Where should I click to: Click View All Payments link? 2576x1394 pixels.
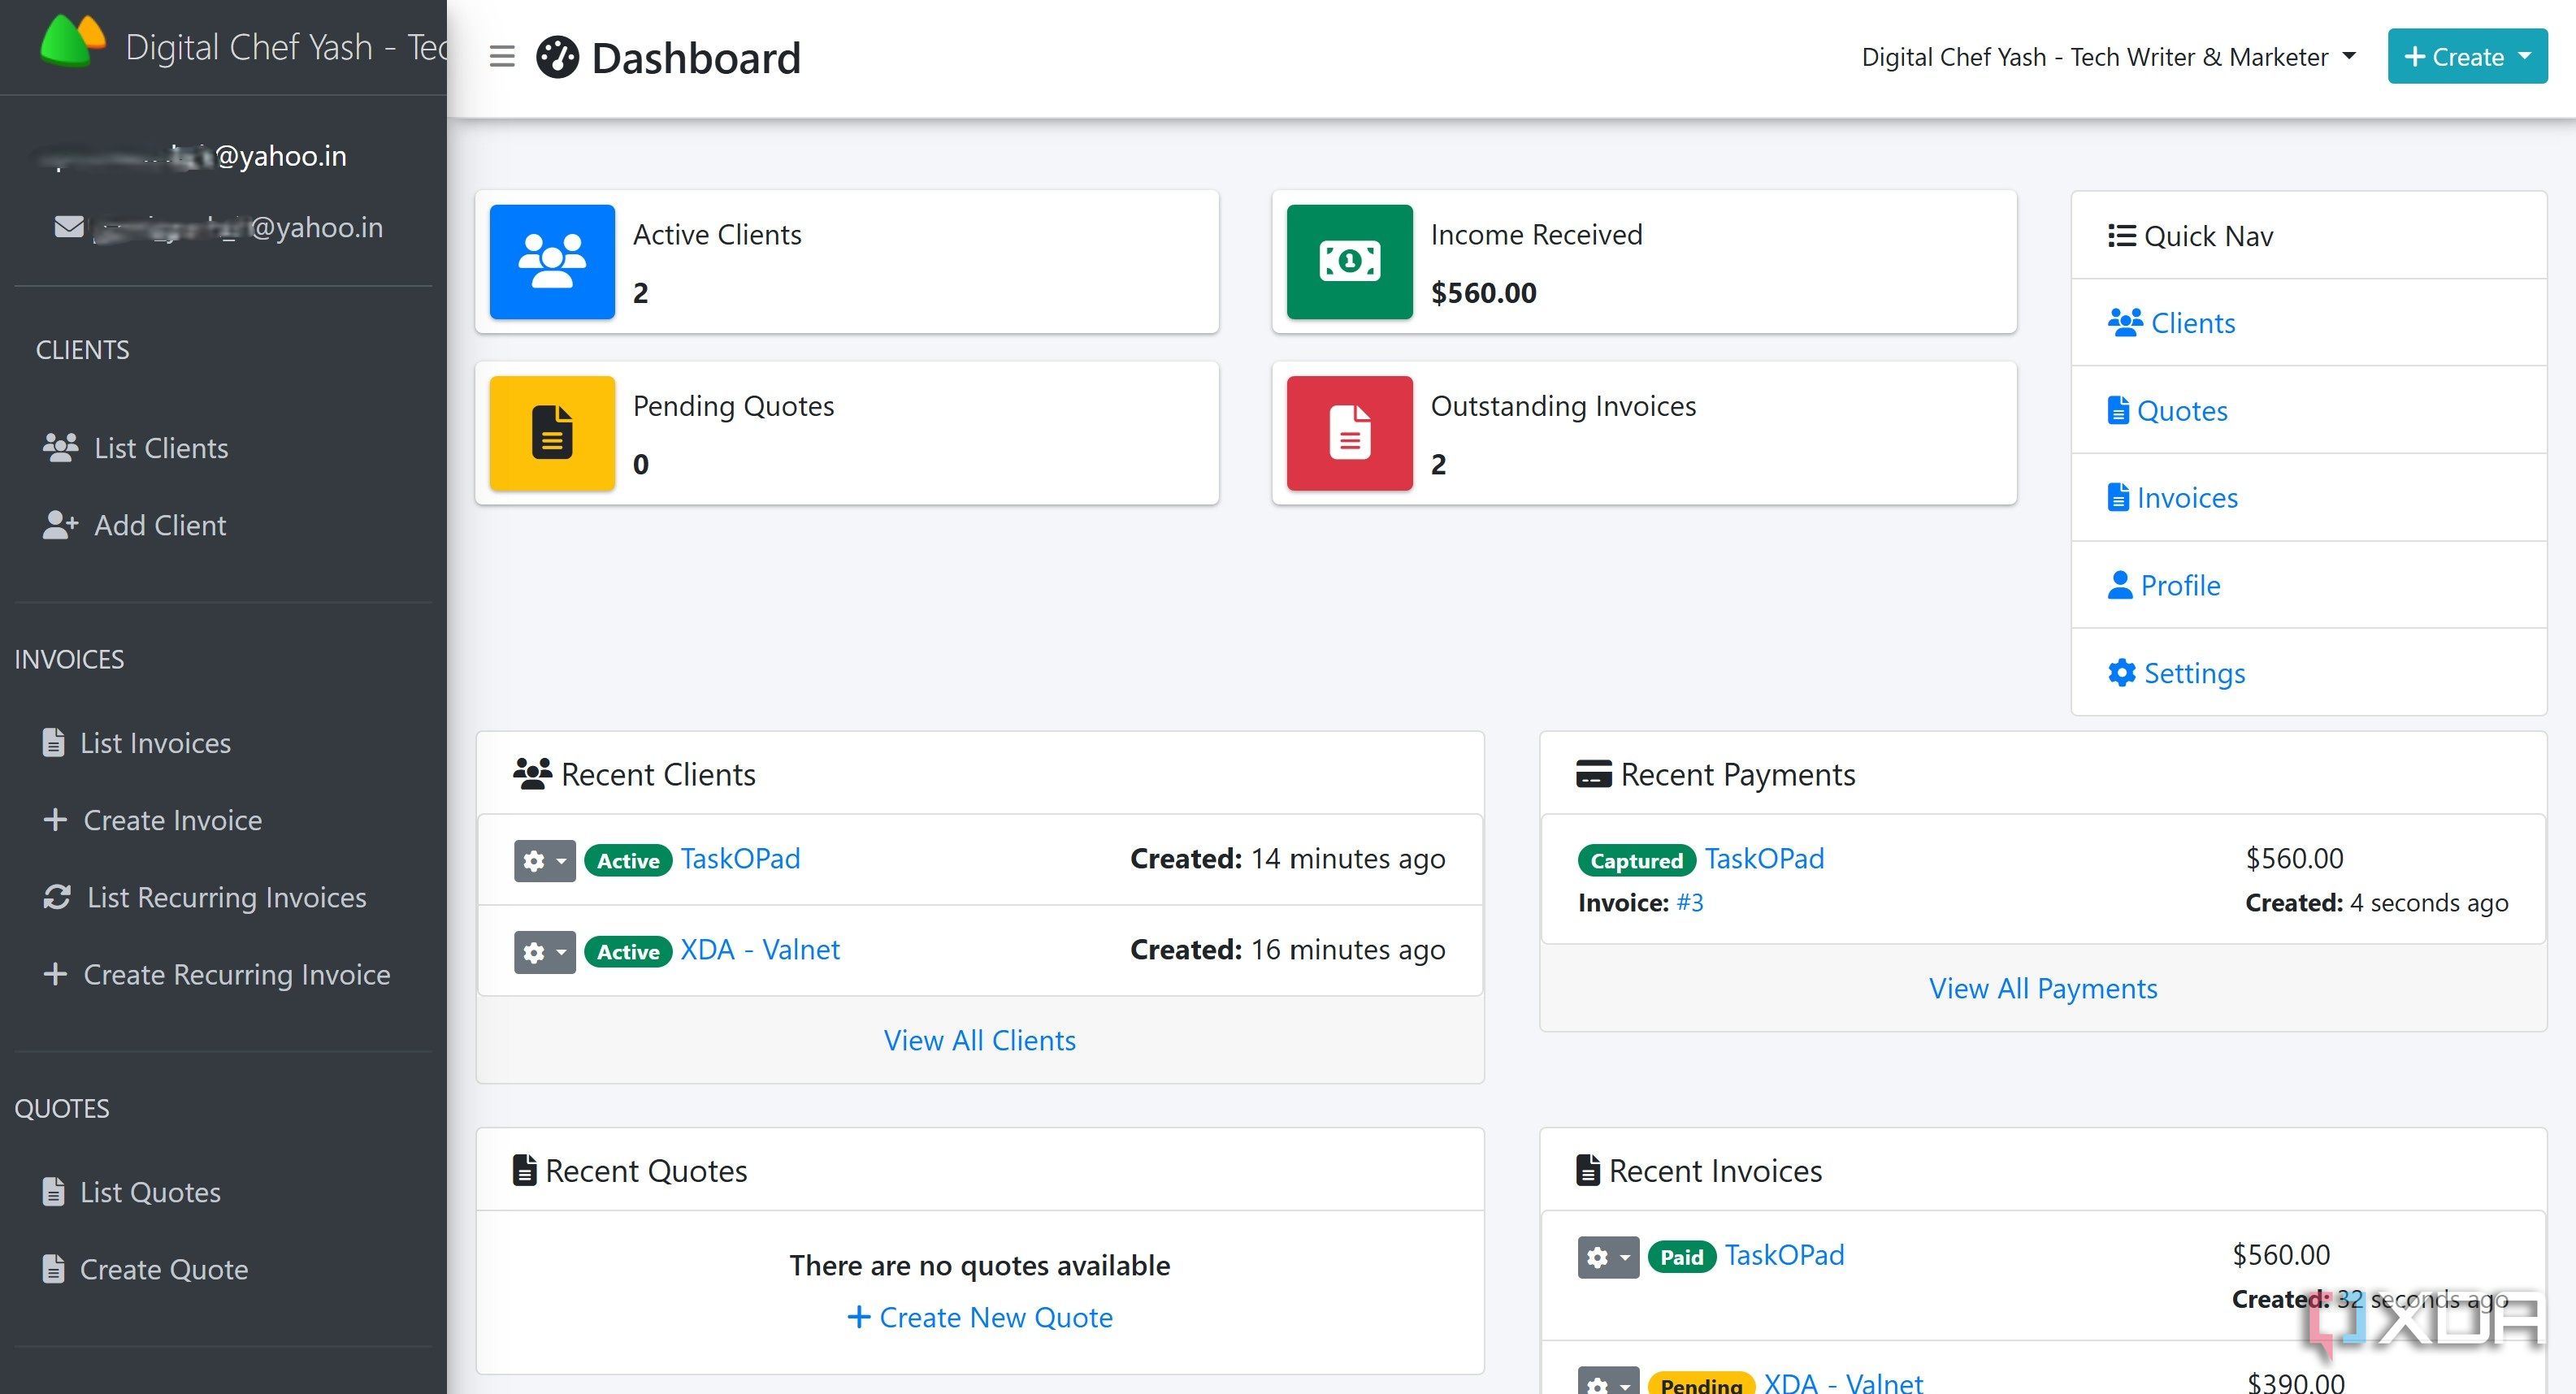[x=2042, y=988]
